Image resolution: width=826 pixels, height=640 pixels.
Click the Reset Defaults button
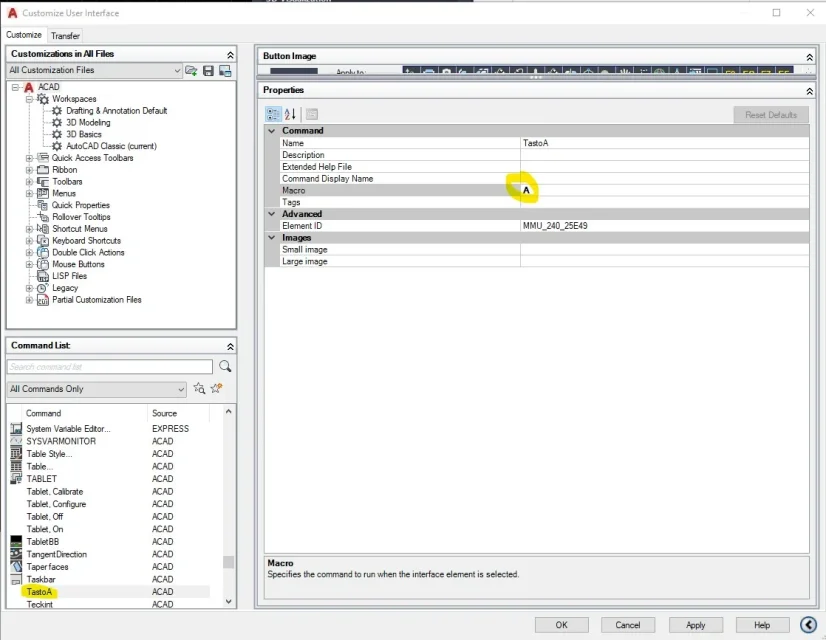point(771,115)
